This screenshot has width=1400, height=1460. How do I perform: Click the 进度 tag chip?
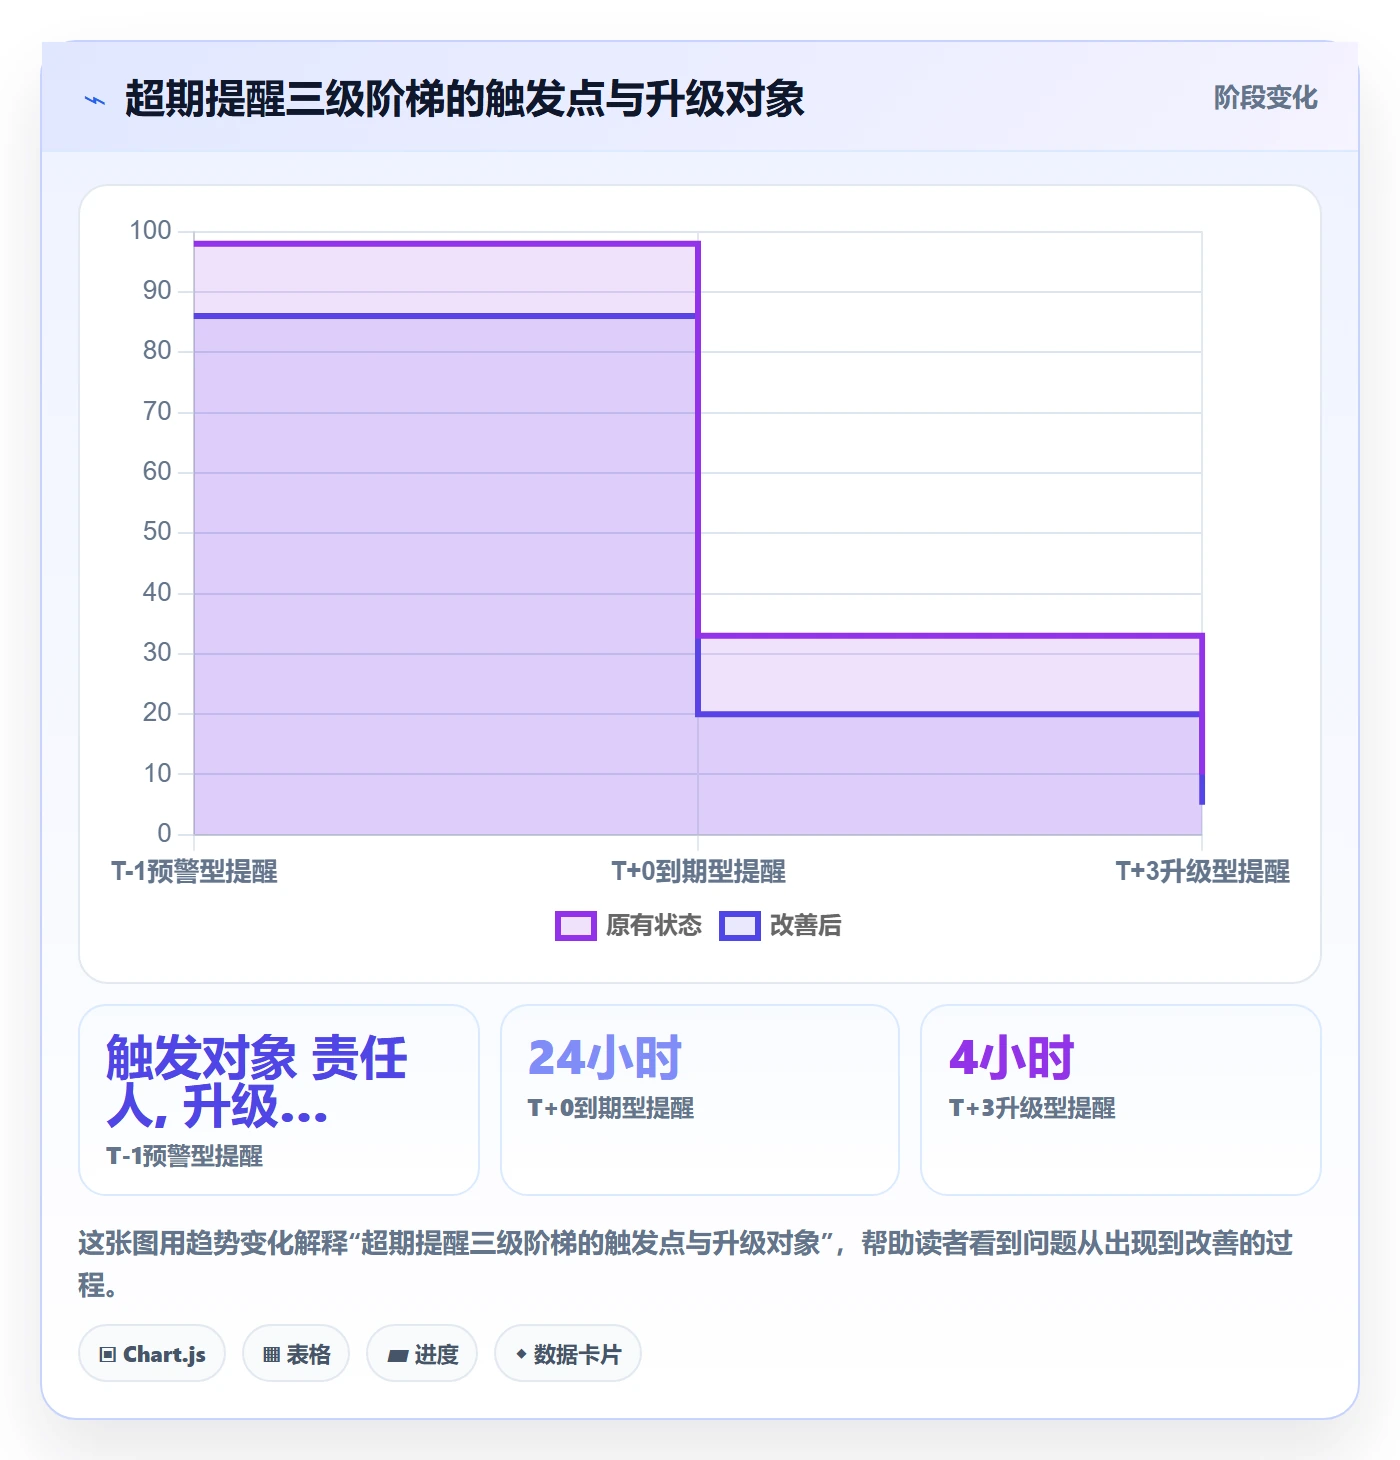[422, 1354]
